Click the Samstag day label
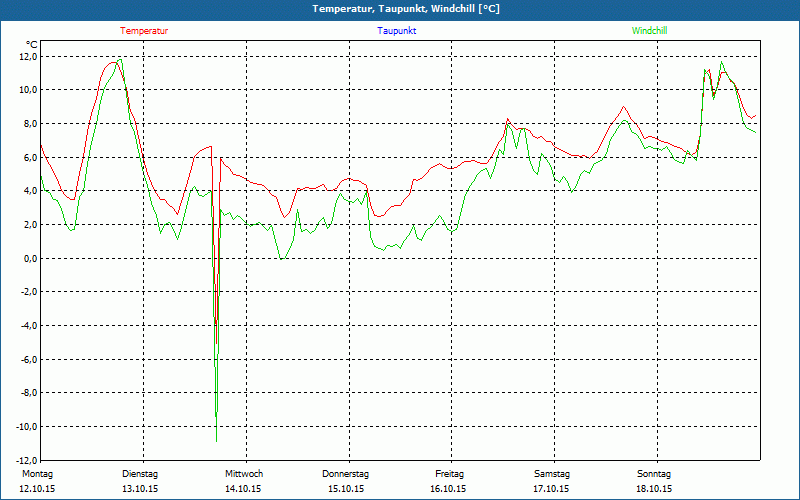 tap(552, 474)
